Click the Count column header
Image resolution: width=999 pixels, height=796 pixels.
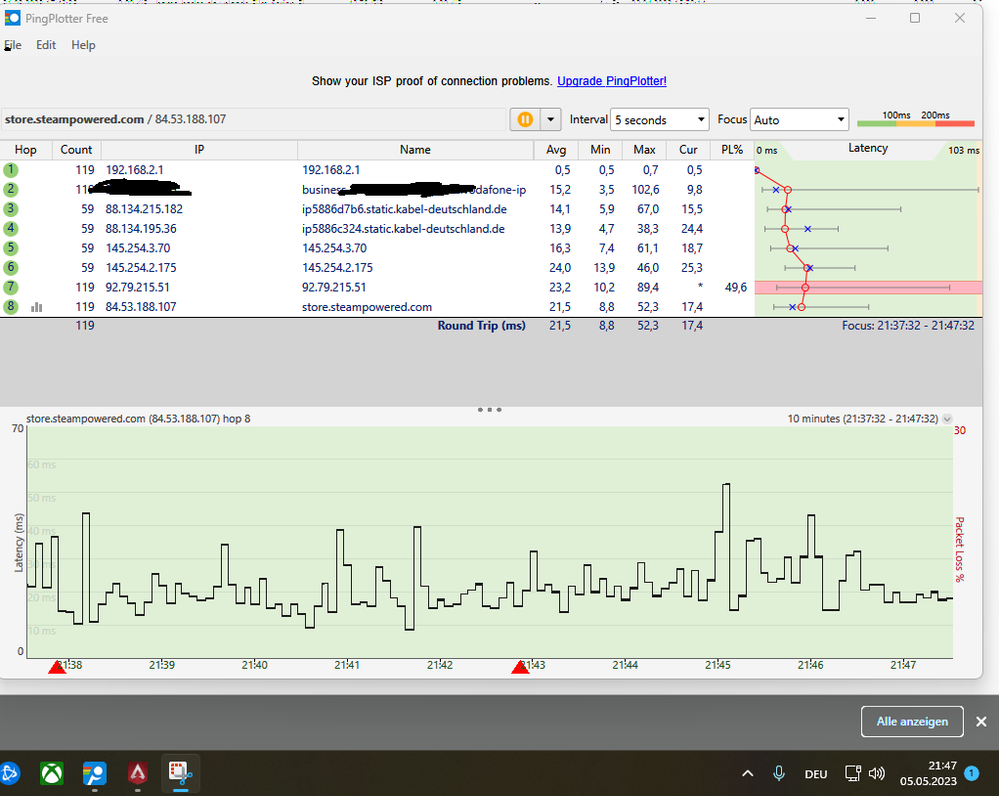[x=76, y=150]
